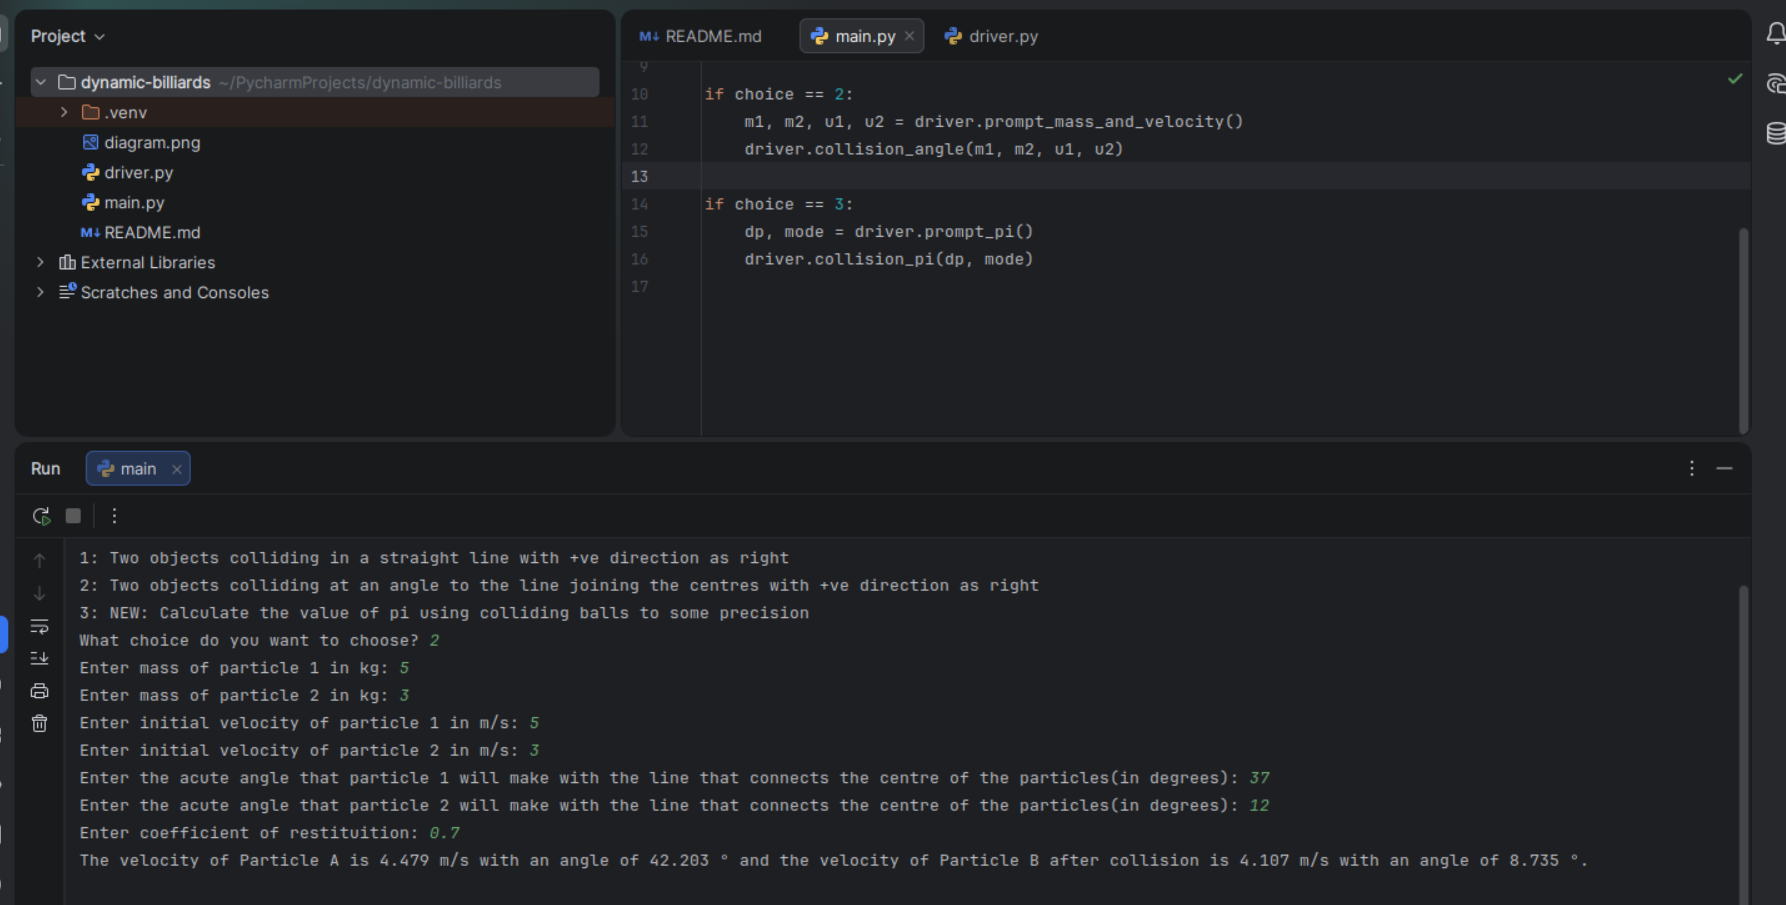The height and width of the screenshot is (905, 1786).
Task: Open the AI assistant spiral icon
Action: point(1775,84)
